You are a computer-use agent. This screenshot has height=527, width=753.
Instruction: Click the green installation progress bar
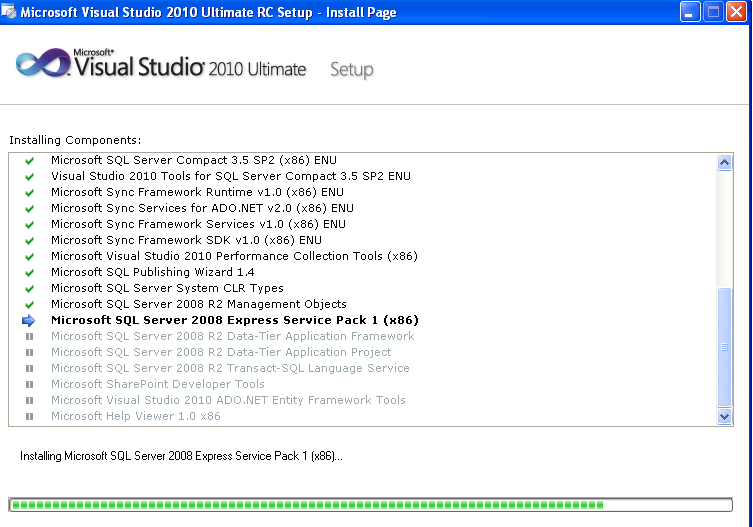(x=370, y=504)
